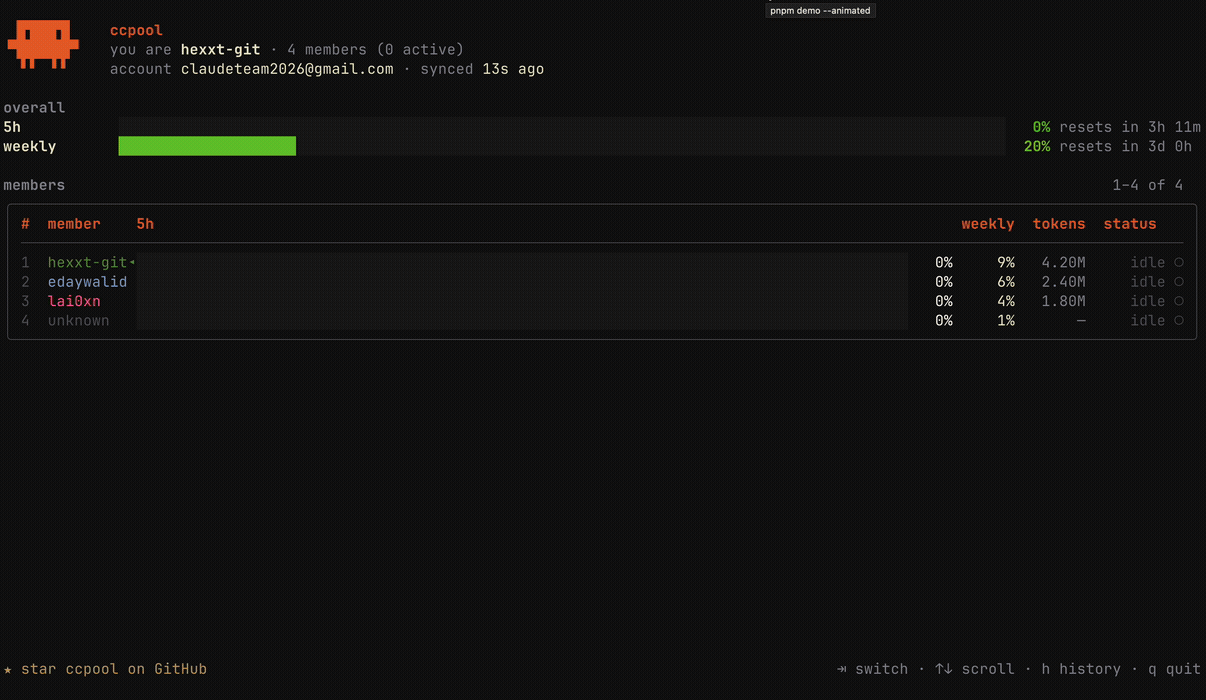Click the bold hexxt-git username in header
This screenshot has width=1206, height=700.
pos(220,49)
